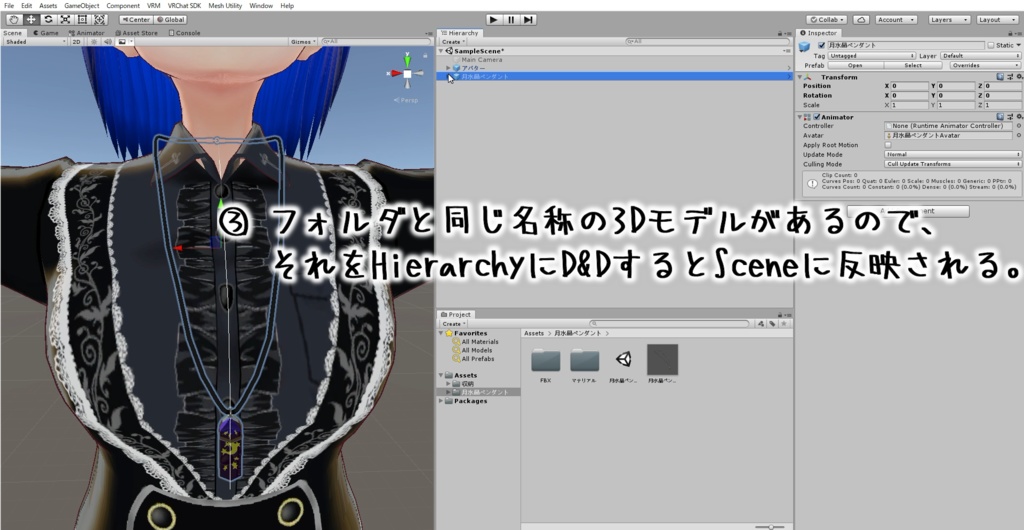Click Search by Type icon in Project
This screenshot has height=530, width=1024.
coord(761,324)
